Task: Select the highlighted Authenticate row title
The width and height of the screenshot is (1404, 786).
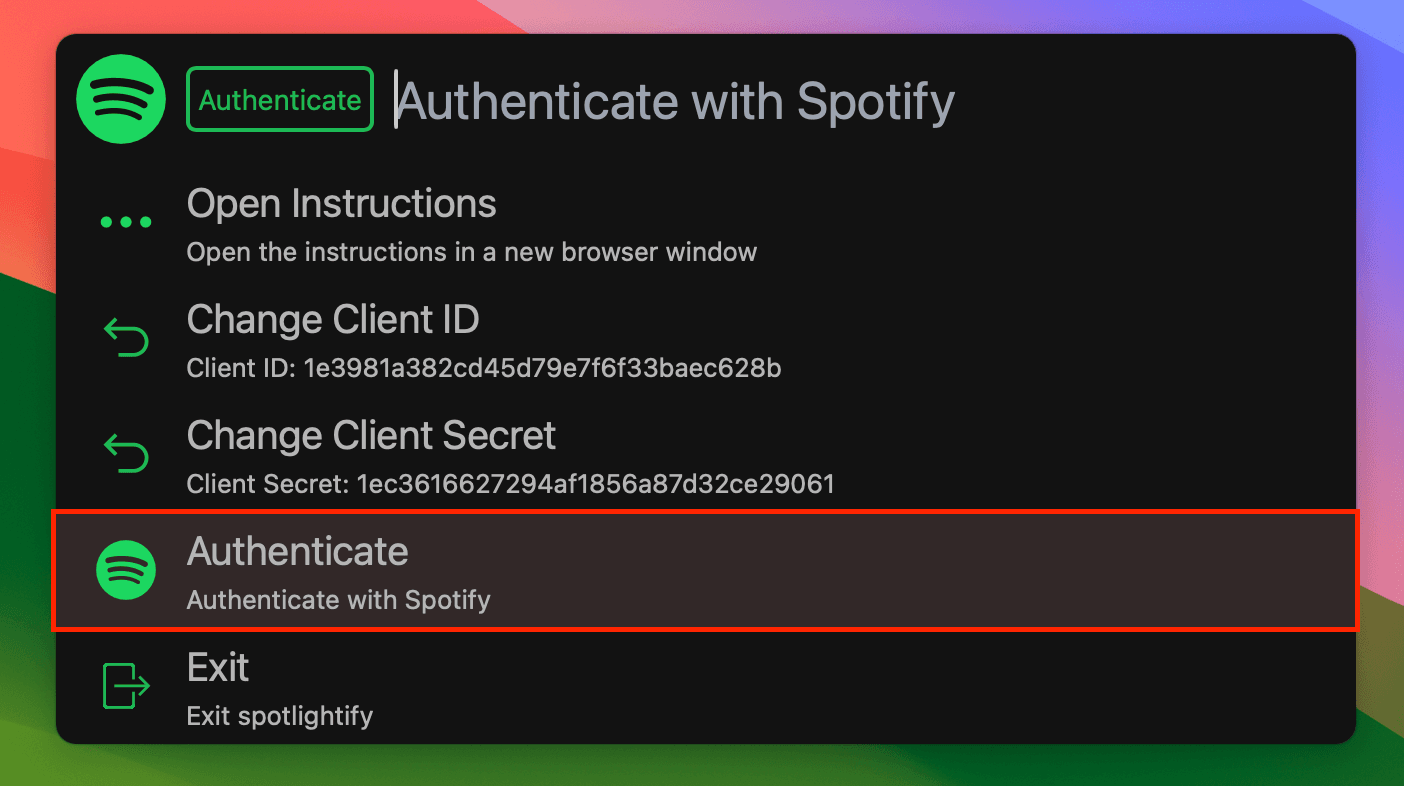Action: 298,552
